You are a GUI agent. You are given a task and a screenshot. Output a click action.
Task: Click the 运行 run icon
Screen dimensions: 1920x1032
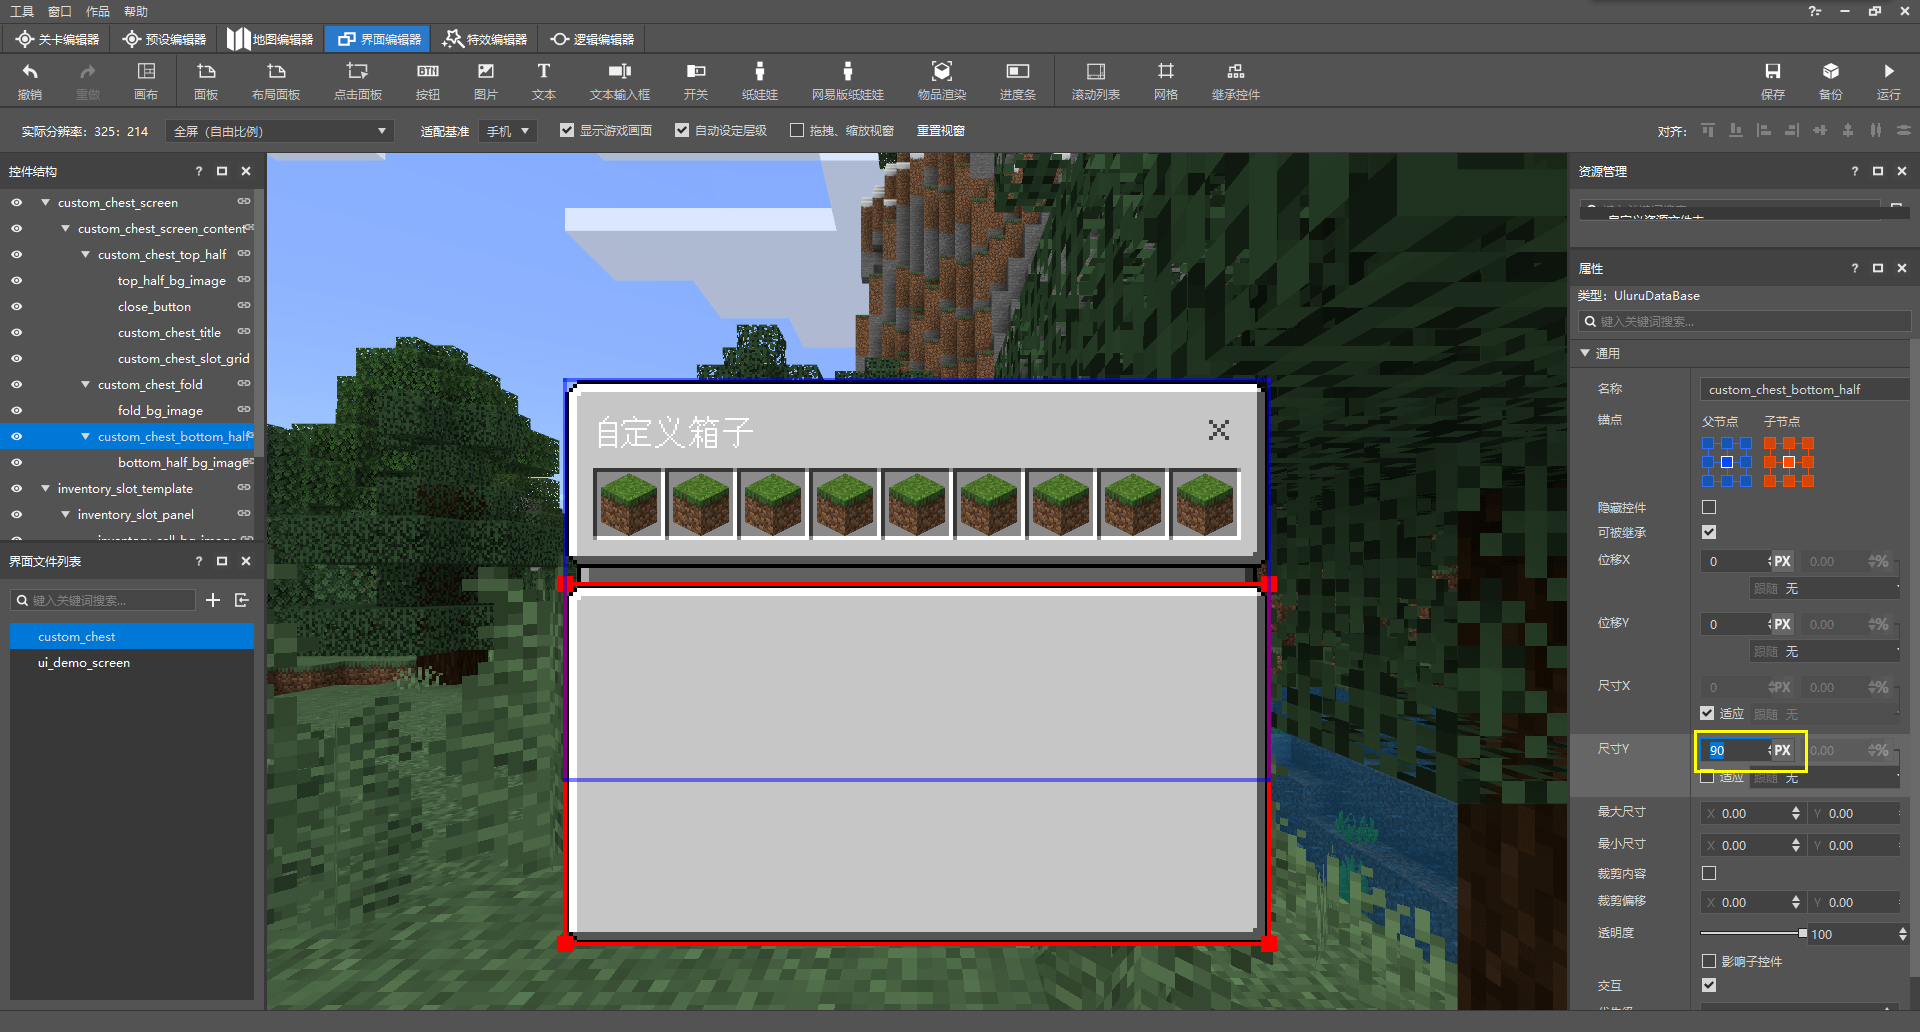click(x=1889, y=81)
